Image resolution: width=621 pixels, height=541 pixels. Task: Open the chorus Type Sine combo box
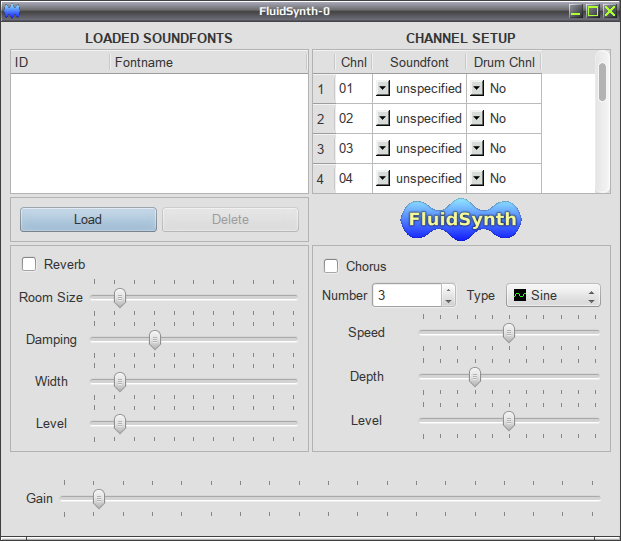tap(553, 295)
